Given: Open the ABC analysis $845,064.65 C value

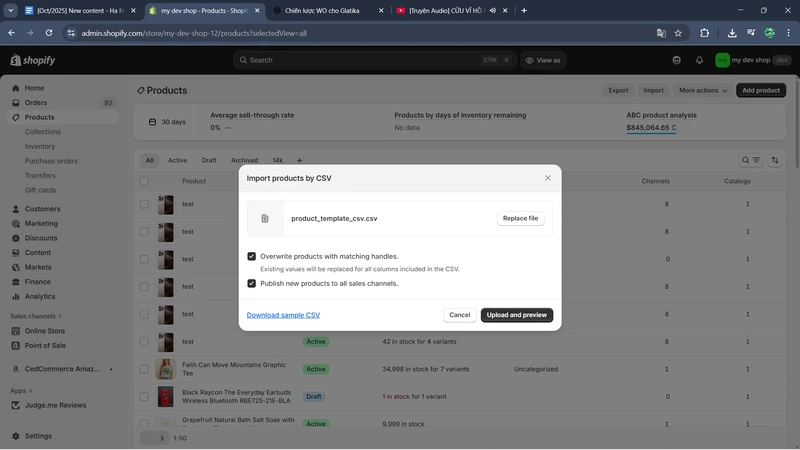Looking at the screenshot, I should (651, 128).
